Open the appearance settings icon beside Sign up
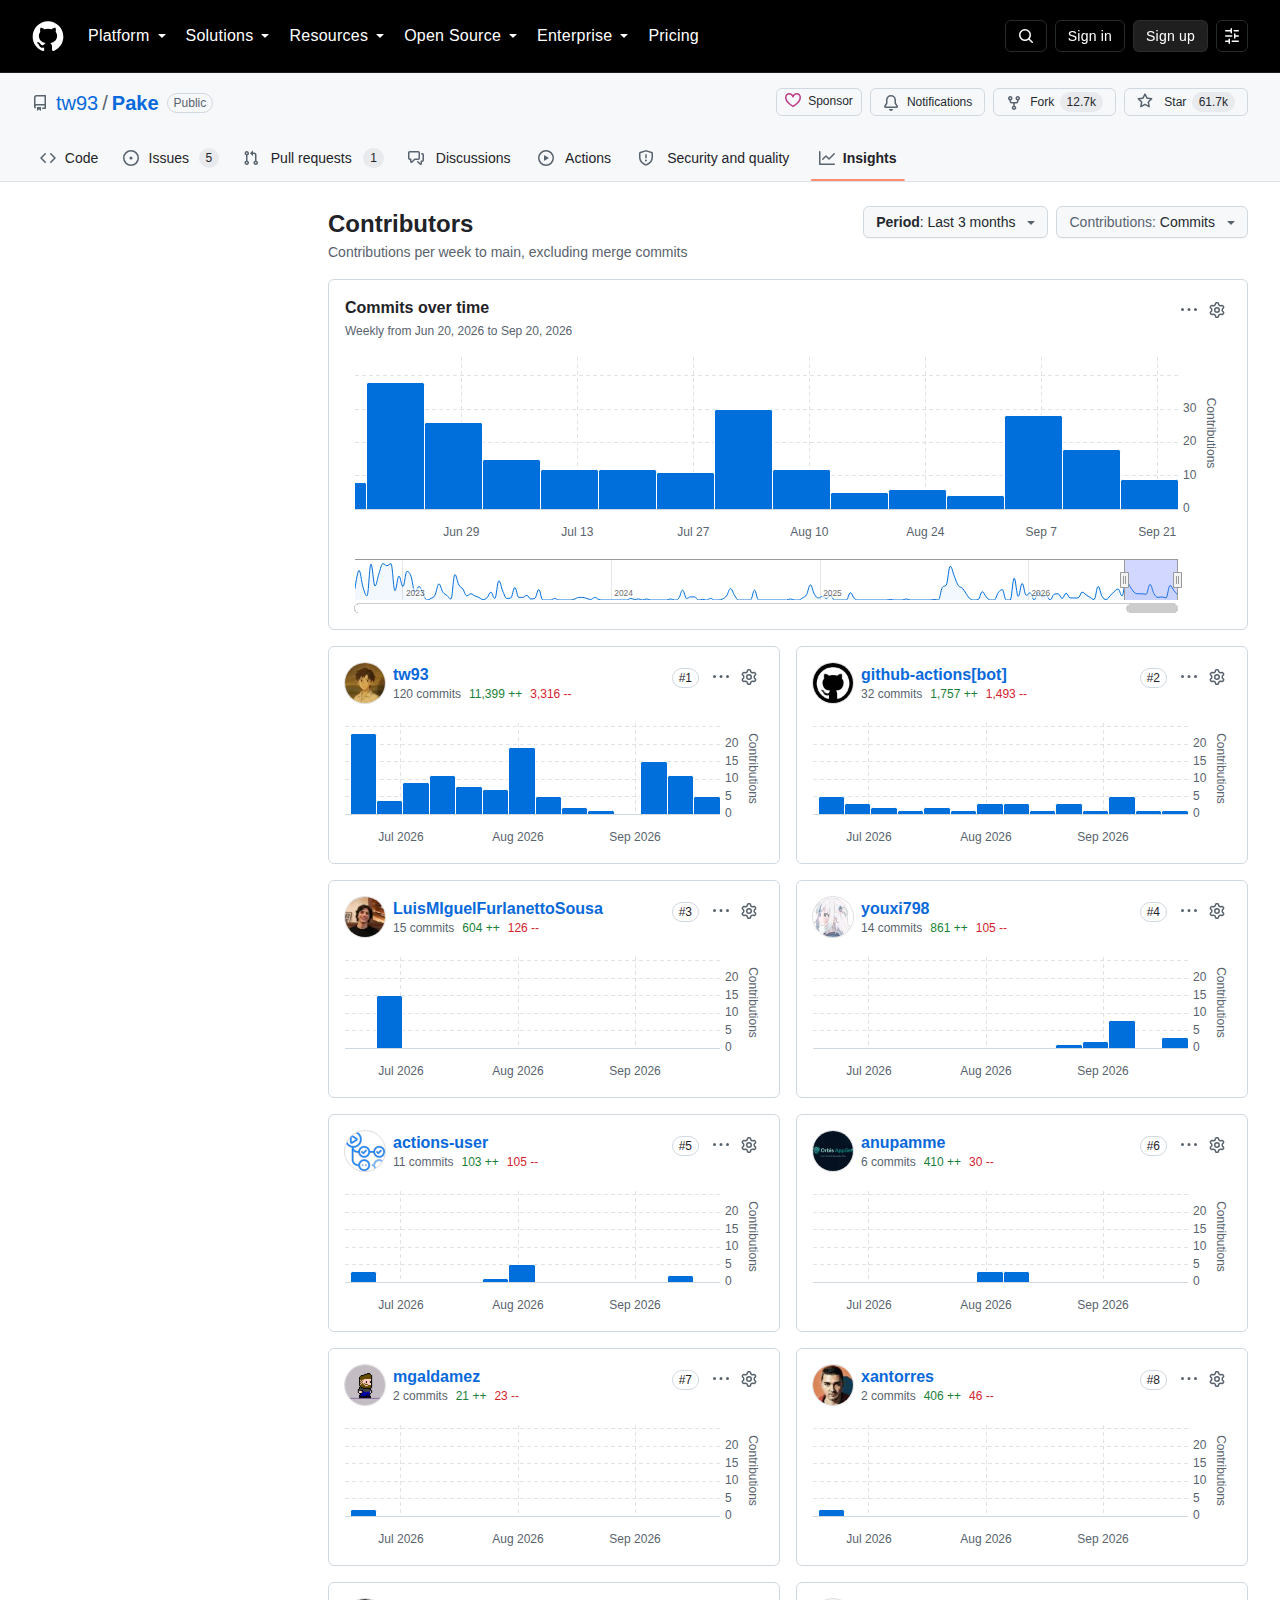The width and height of the screenshot is (1280, 1600). (1232, 36)
